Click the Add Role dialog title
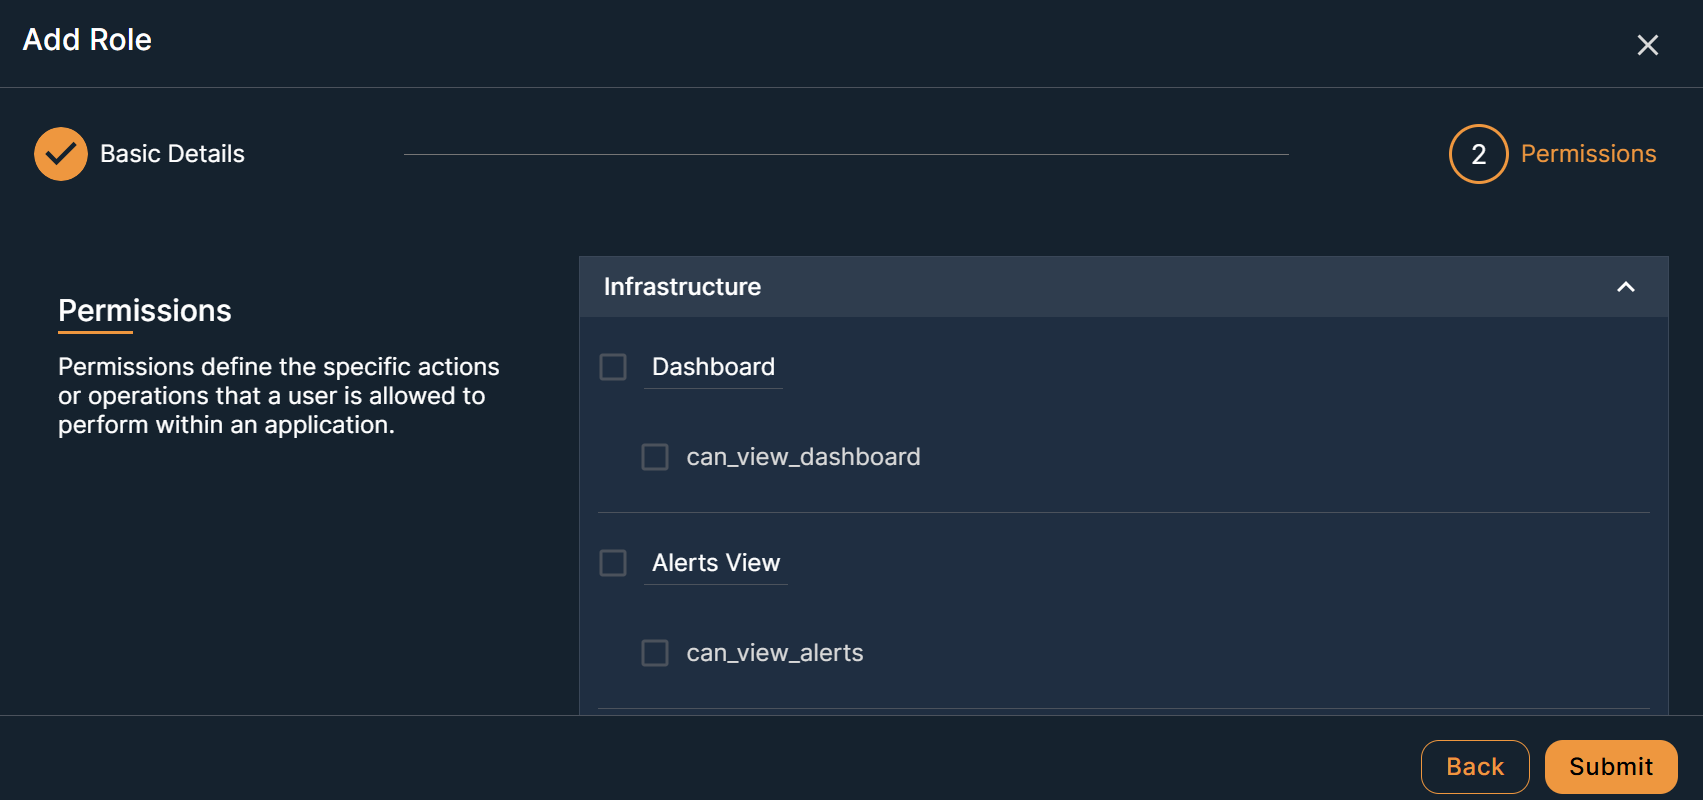This screenshot has width=1703, height=800. point(87,40)
